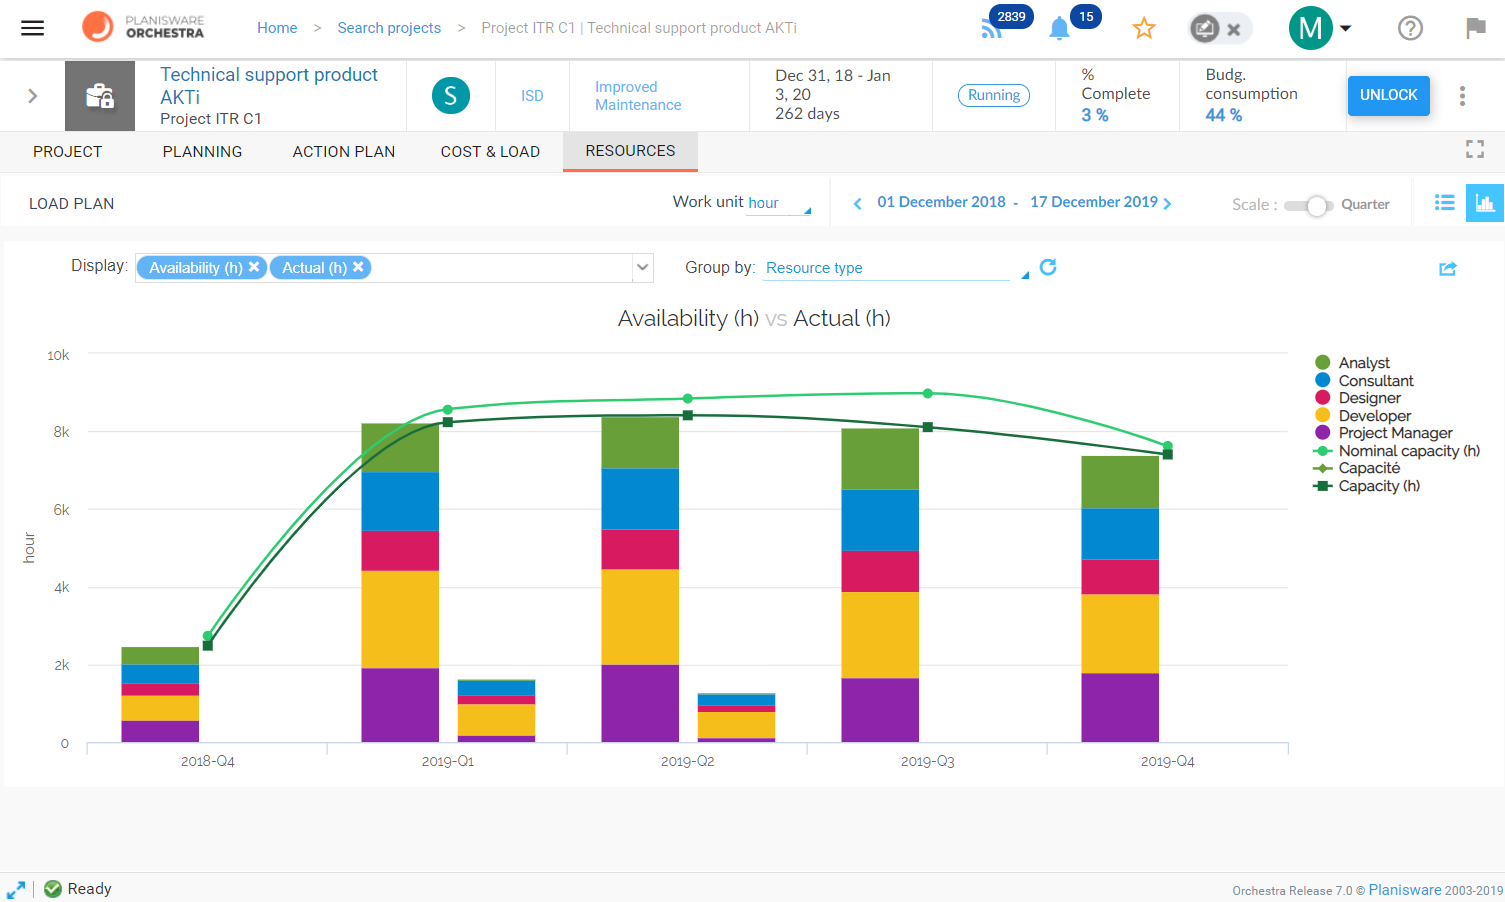Click the export share chart icon

(x=1447, y=268)
